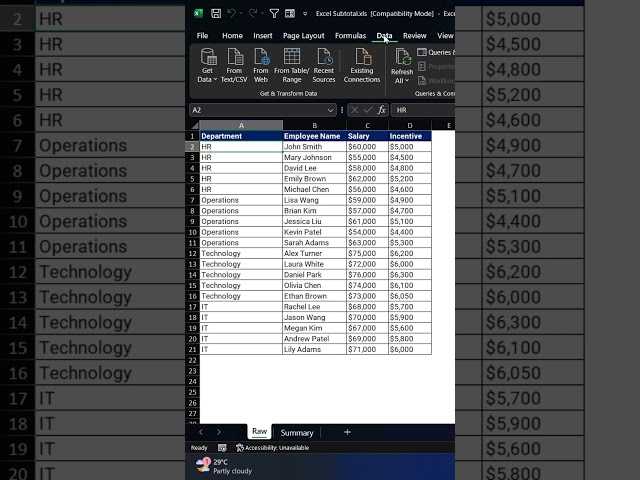The image size is (640, 480).
Task: Select cell with Alex Turner
Action: 314,253
